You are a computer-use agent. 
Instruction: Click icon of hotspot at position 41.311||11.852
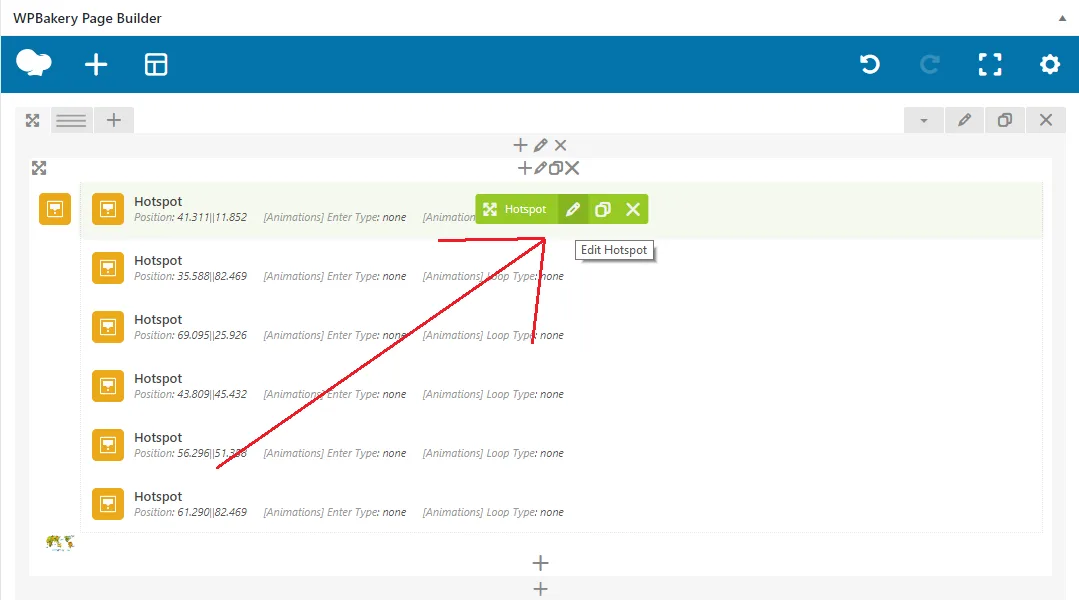click(108, 208)
